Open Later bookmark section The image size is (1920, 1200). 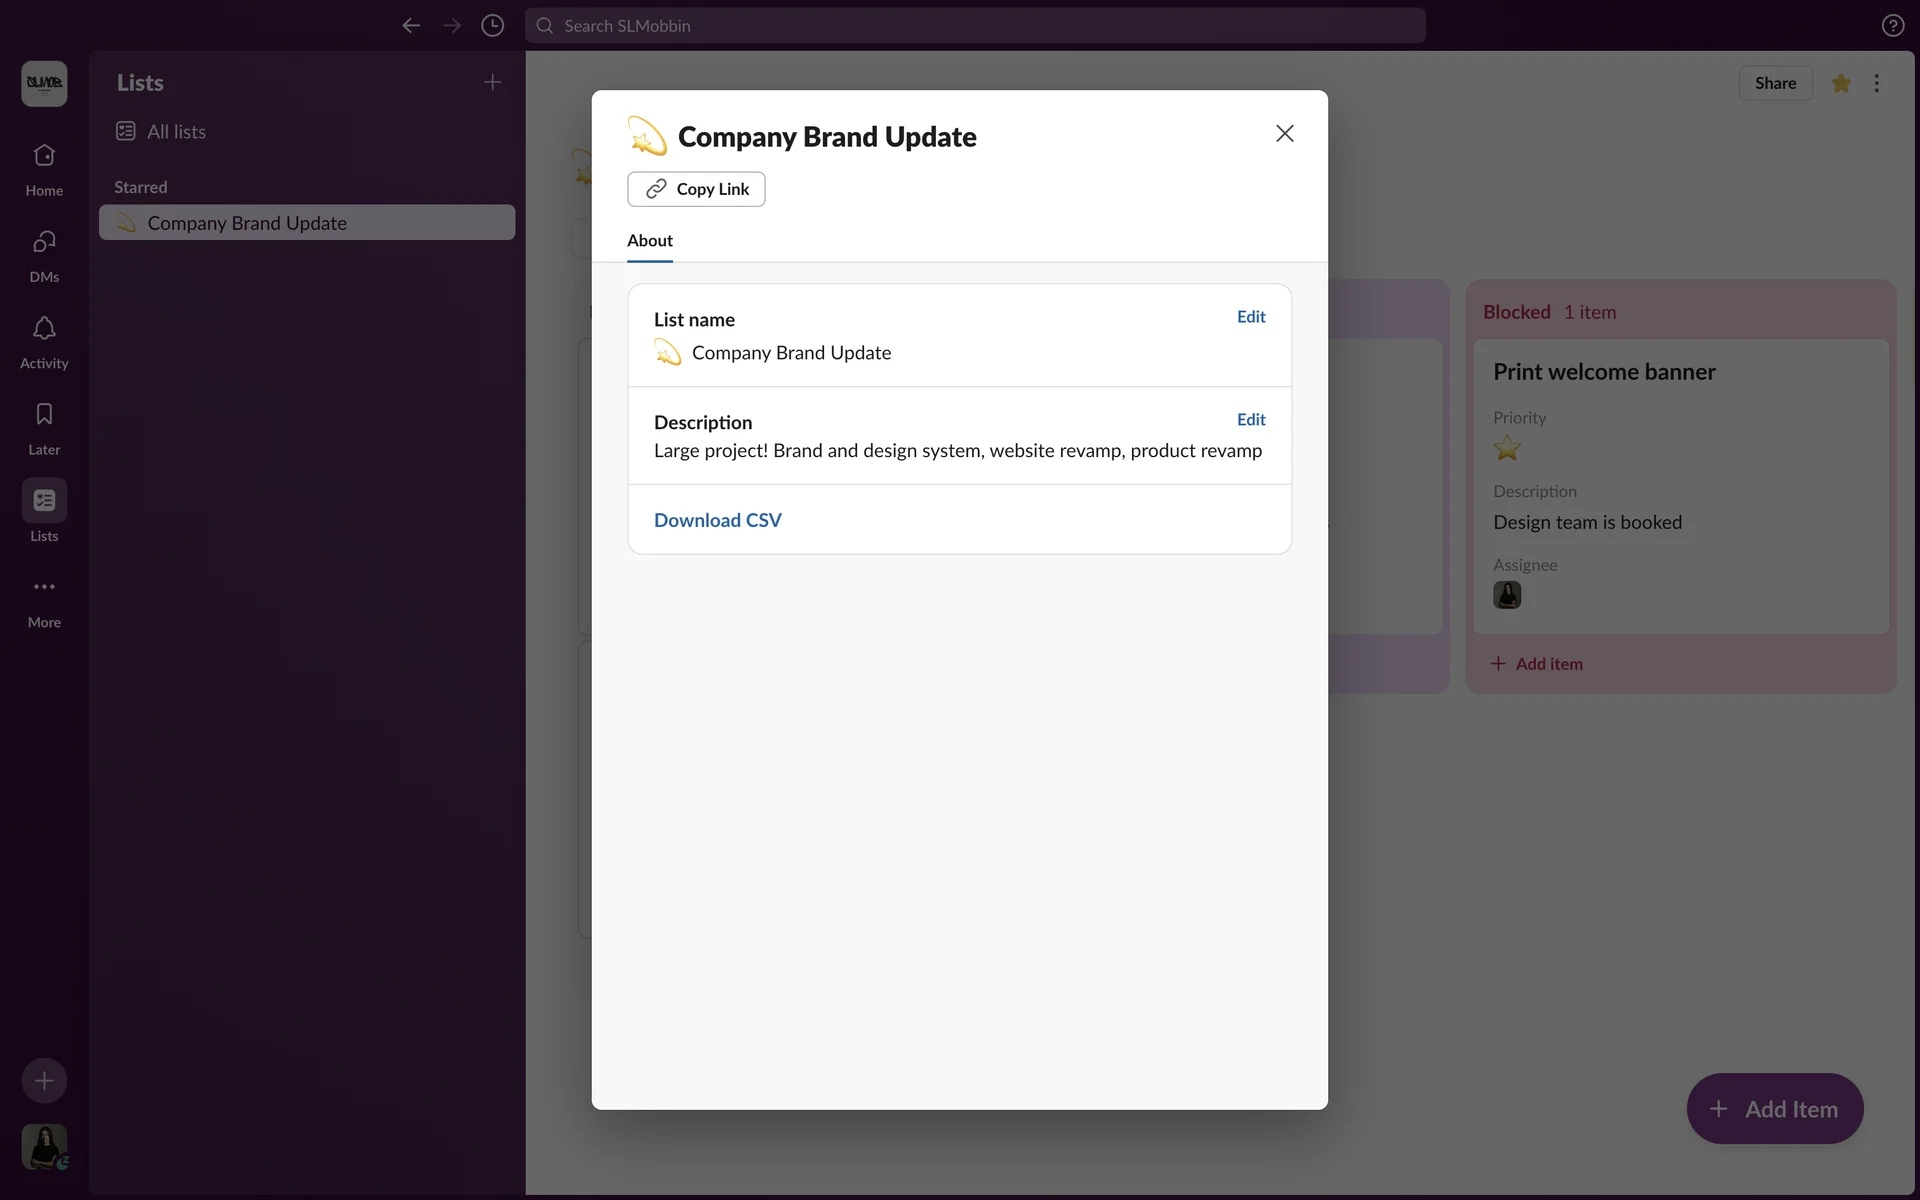pos(44,427)
